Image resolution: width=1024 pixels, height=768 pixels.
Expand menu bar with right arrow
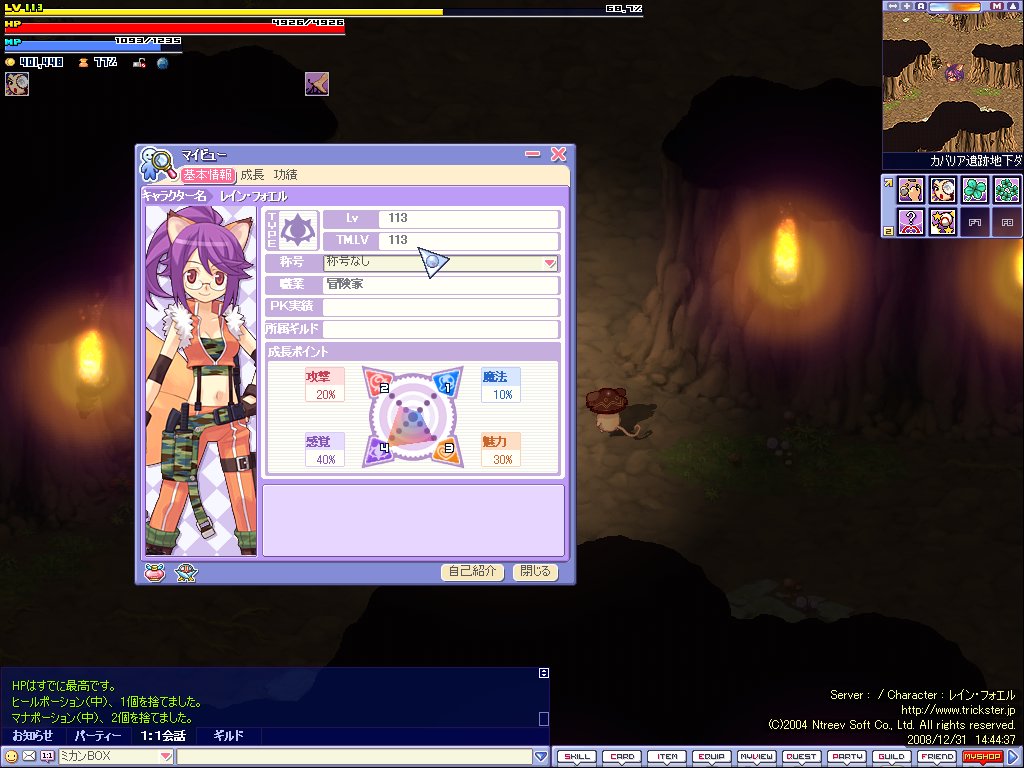pos(1014,756)
